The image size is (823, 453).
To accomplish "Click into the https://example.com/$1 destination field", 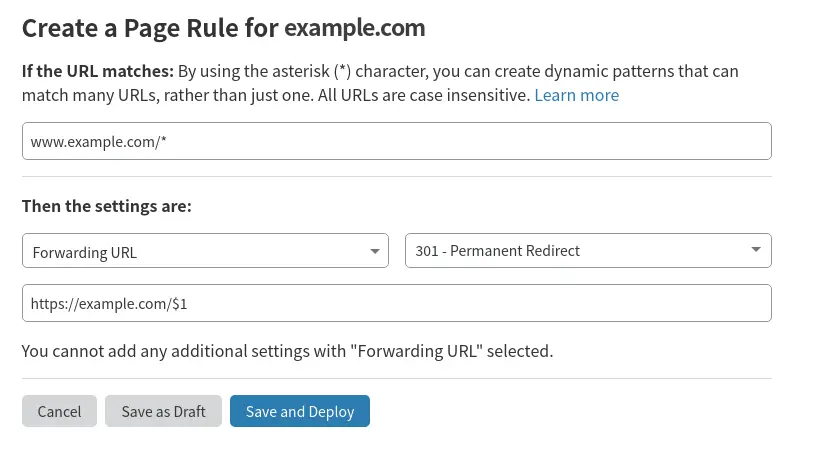I will 397,303.
